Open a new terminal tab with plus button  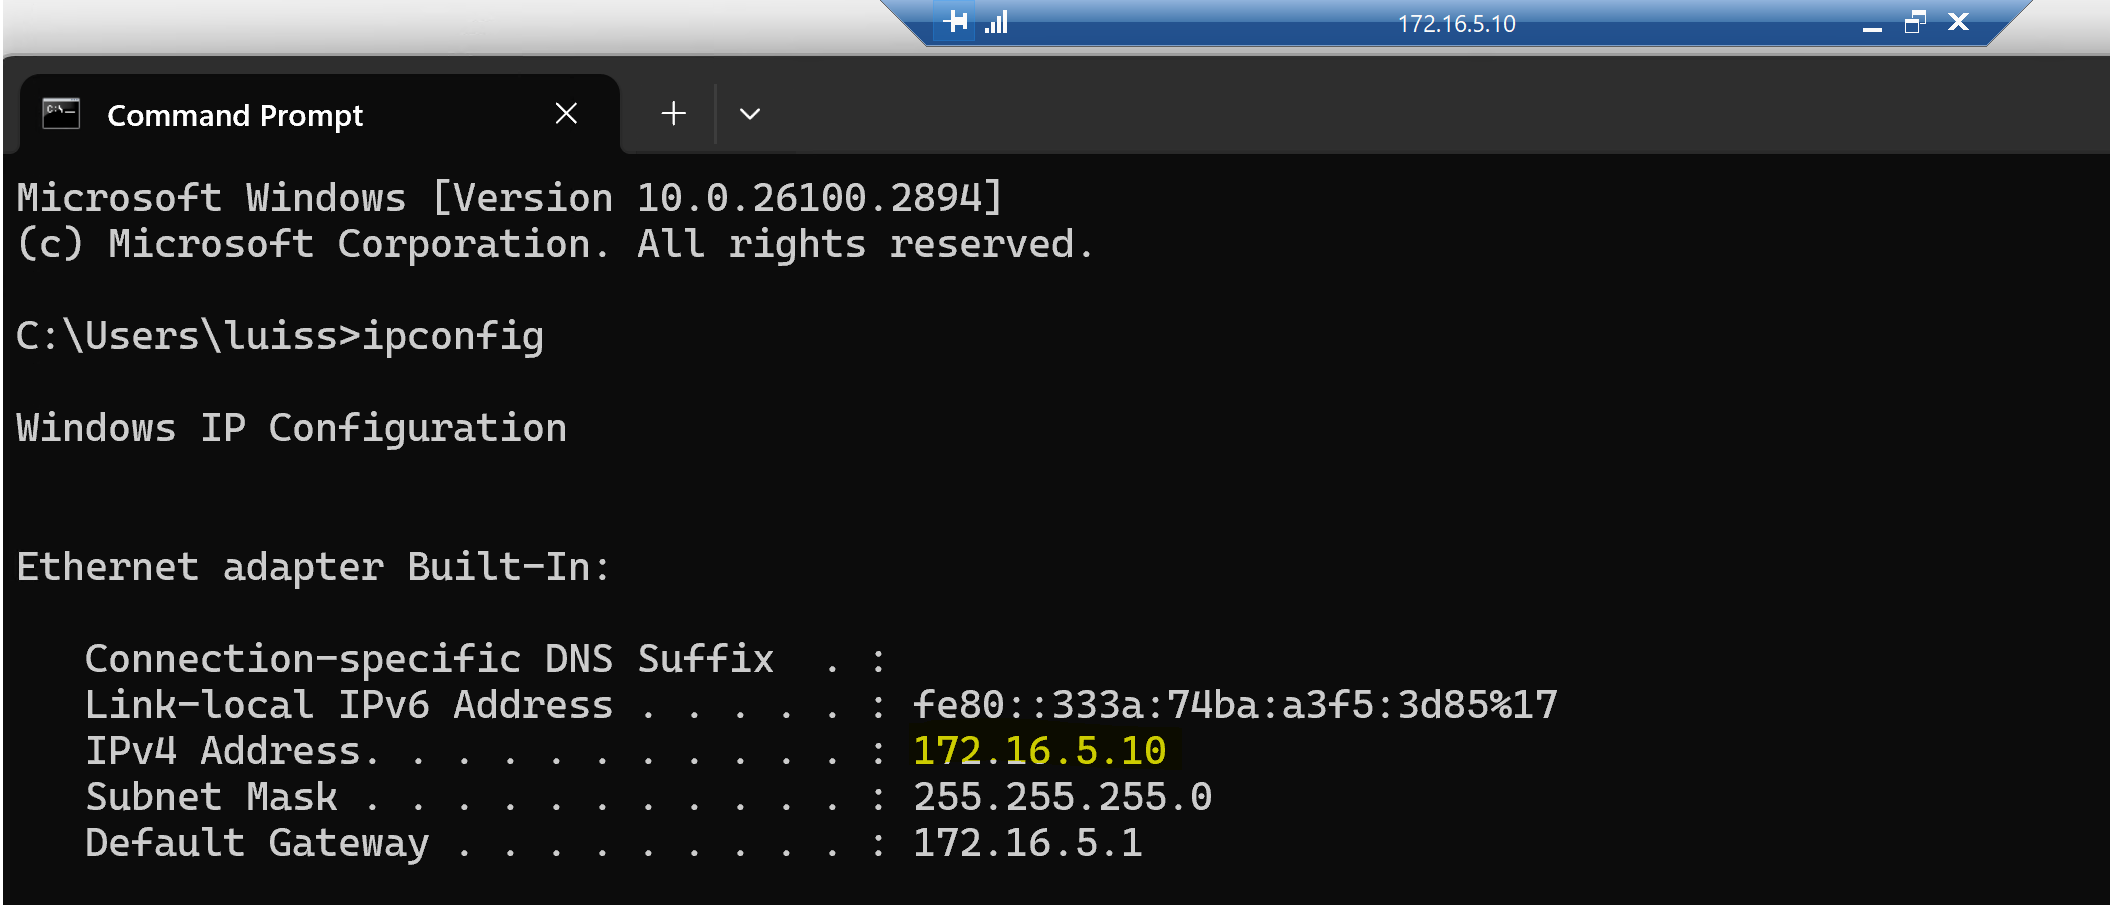click(674, 114)
